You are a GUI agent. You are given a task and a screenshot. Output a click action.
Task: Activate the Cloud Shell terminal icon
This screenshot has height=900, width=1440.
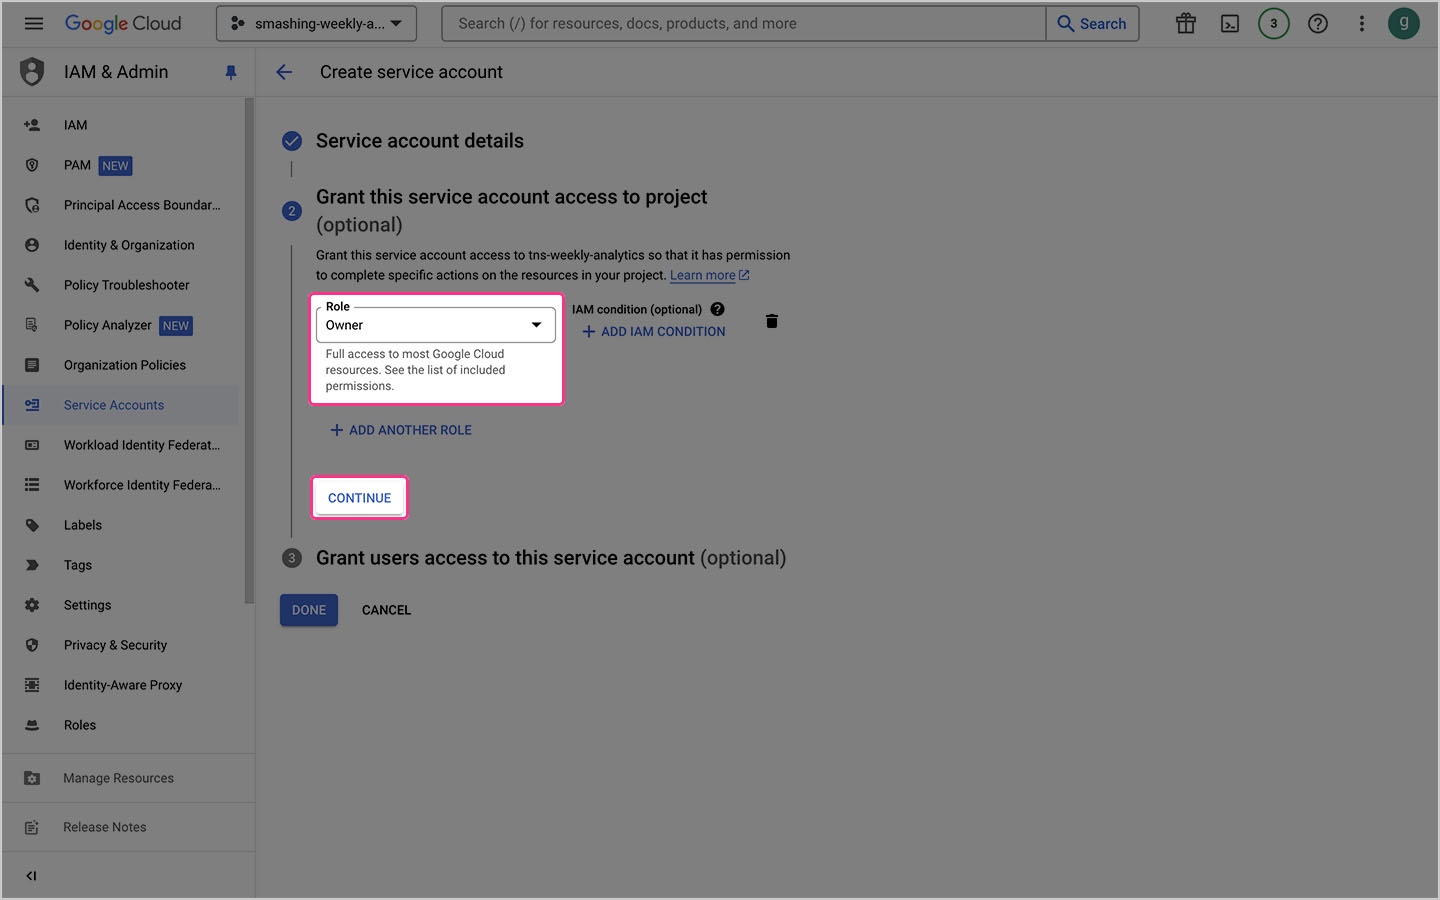click(x=1229, y=23)
